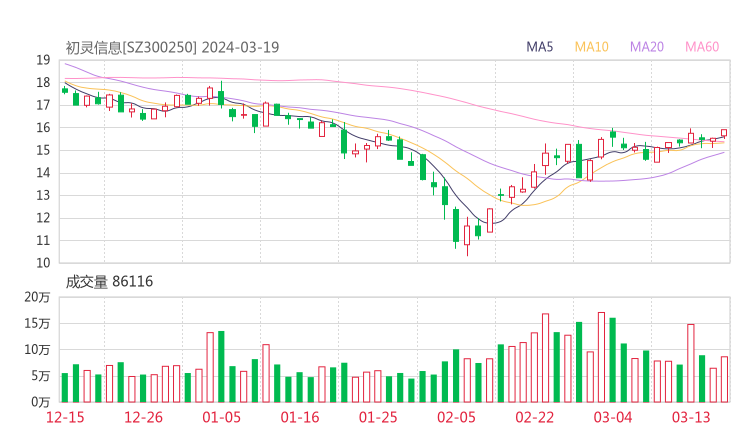The image size is (740, 440).
Task: Click the price axis value 12
Action: point(43,218)
